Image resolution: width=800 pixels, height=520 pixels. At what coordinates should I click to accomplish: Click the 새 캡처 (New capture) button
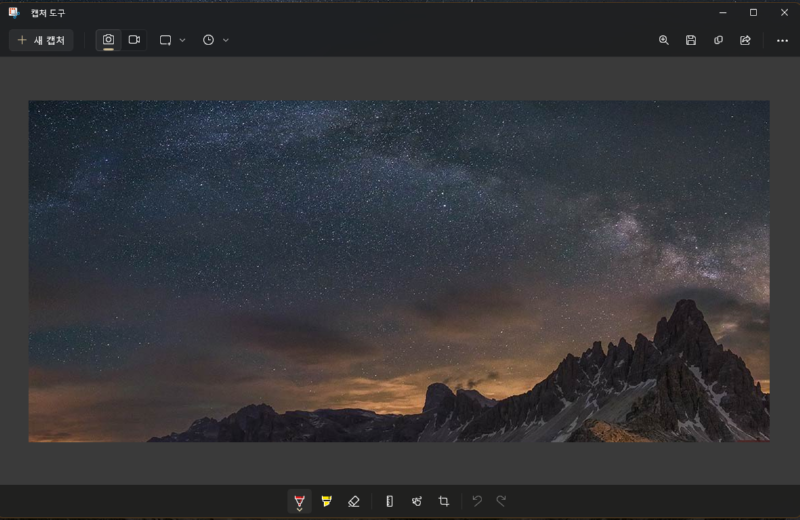tap(41, 40)
